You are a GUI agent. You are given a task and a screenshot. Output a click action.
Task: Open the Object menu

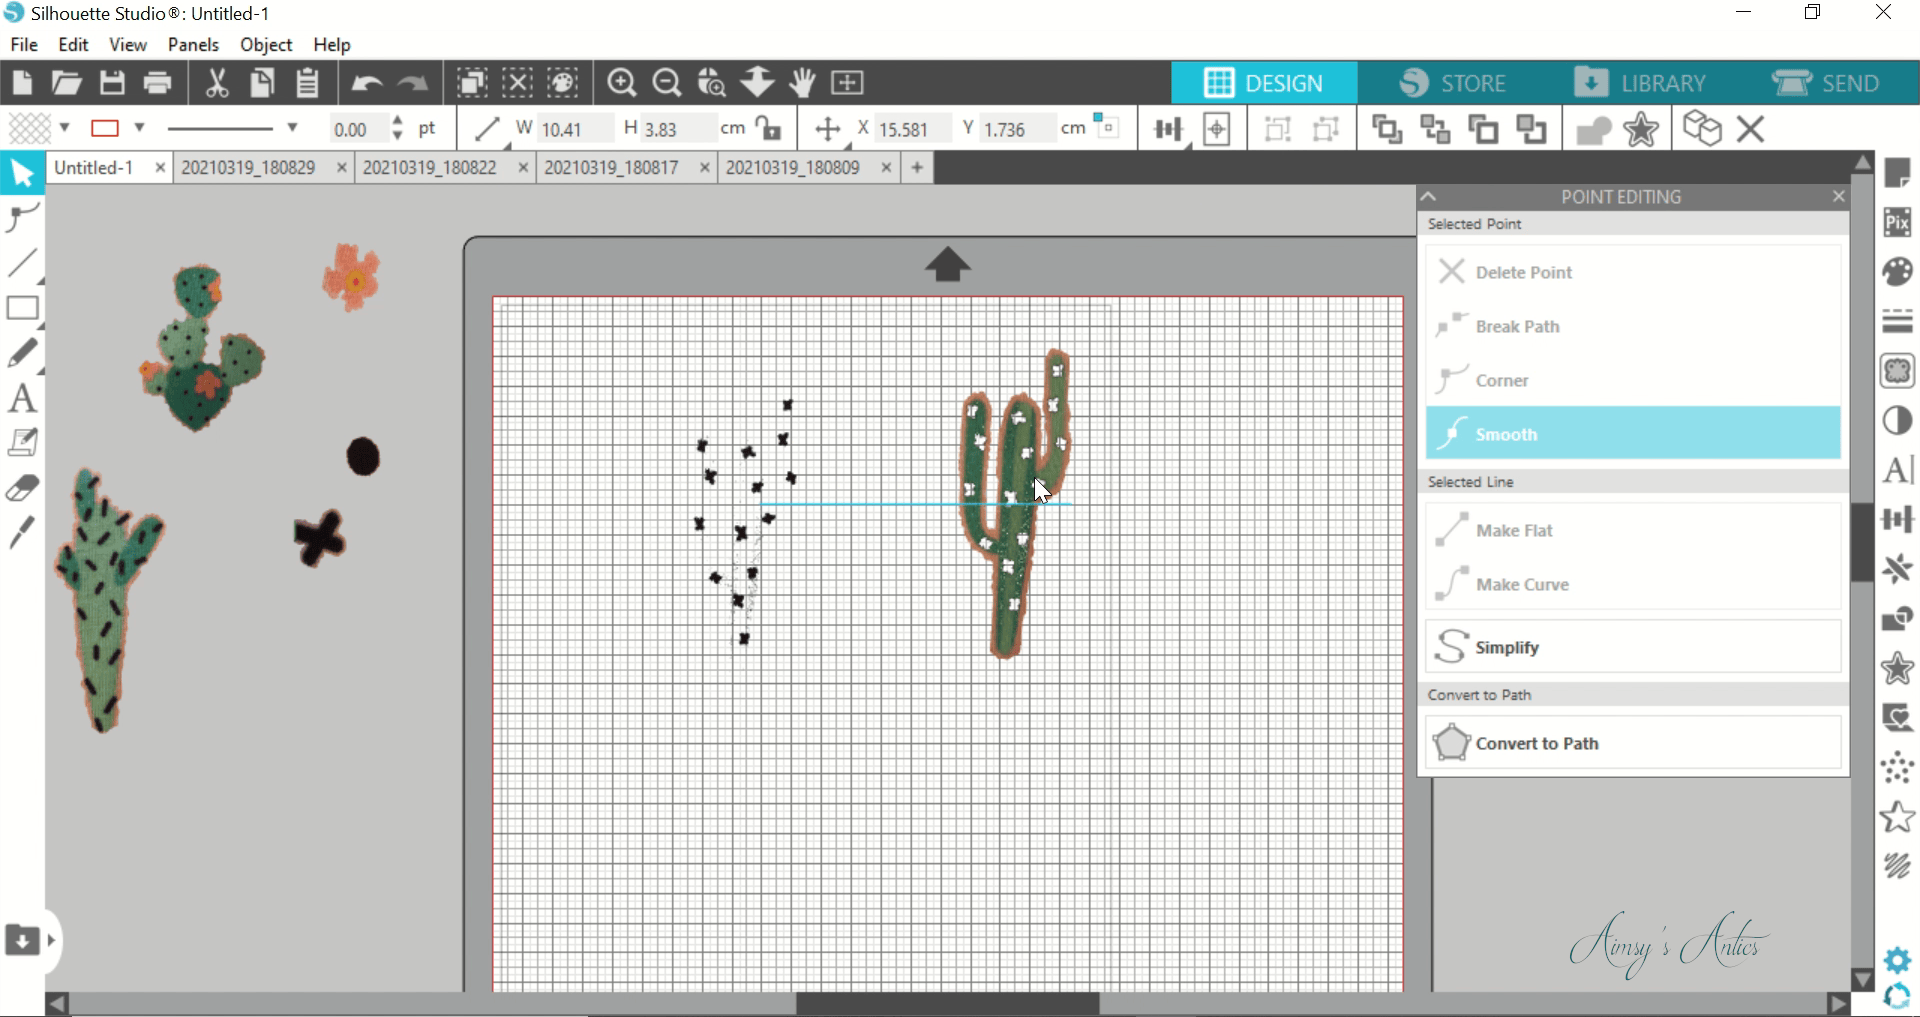coord(266,45)
